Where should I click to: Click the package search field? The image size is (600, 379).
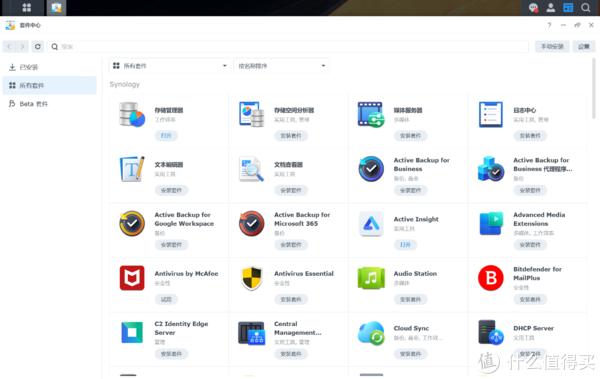[289, 47]
